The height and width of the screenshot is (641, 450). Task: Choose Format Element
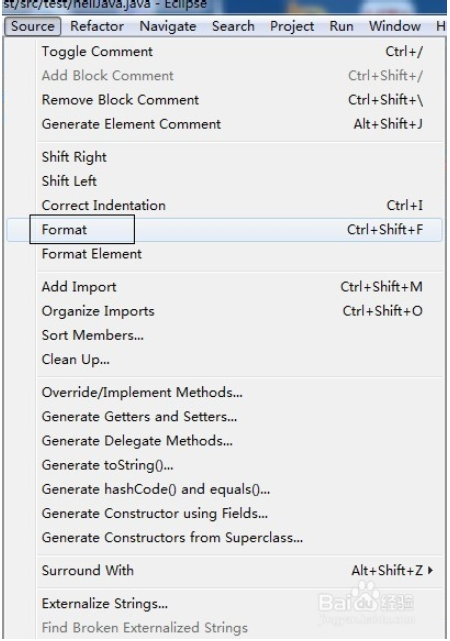point(225,254)
